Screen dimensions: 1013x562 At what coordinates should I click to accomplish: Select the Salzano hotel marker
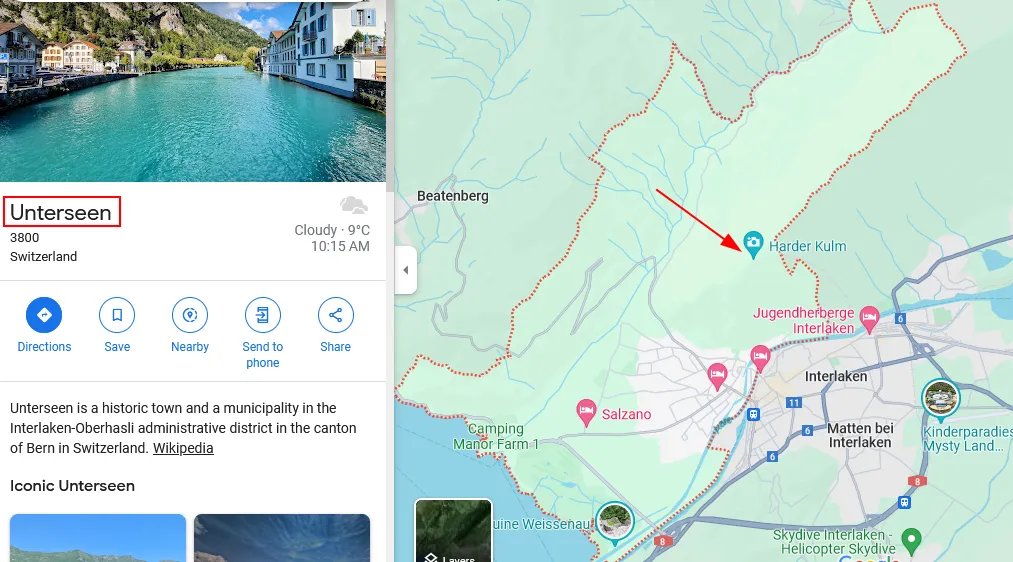586,413
